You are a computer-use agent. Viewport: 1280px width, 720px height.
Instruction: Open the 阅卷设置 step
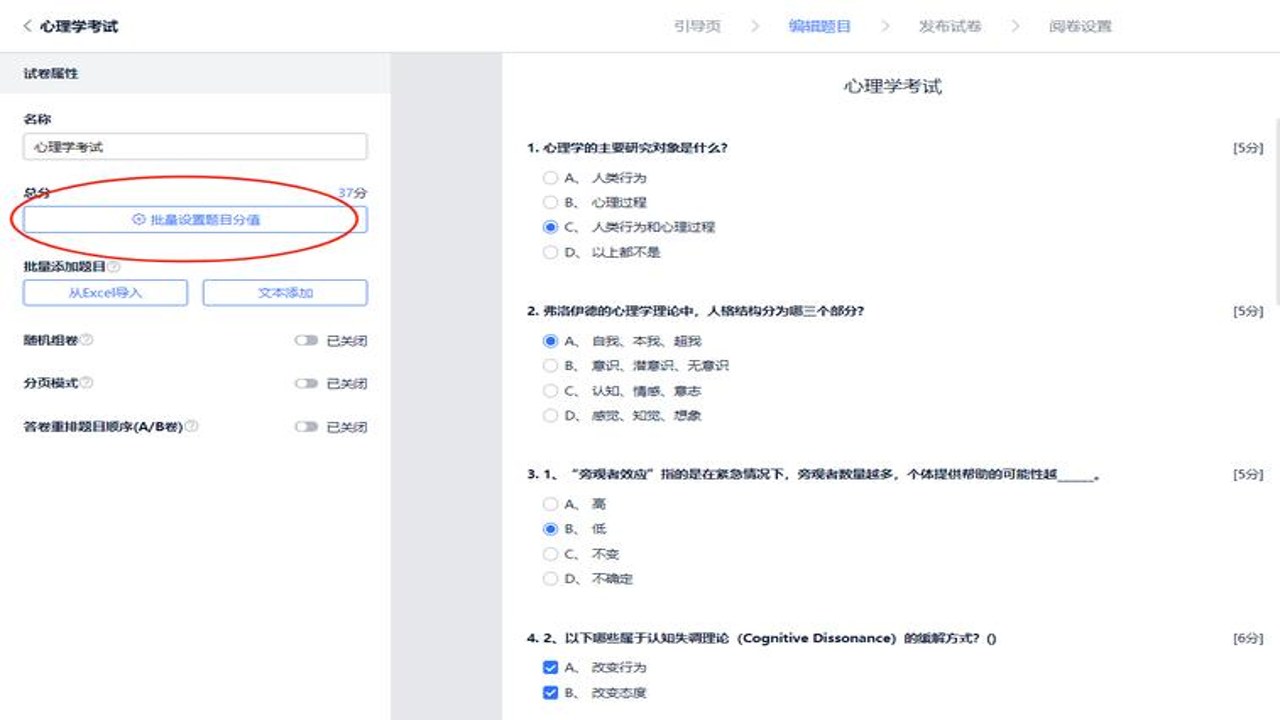click(1080, 26)
